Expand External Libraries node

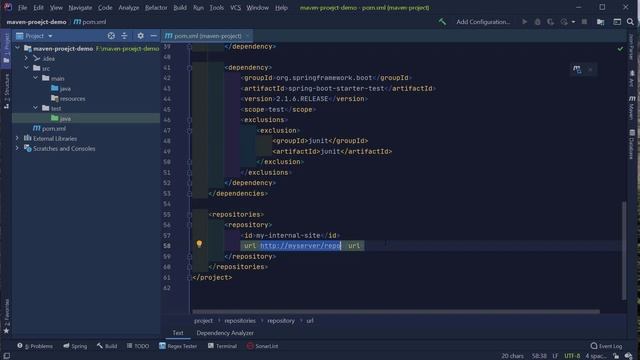pos(17,138)
